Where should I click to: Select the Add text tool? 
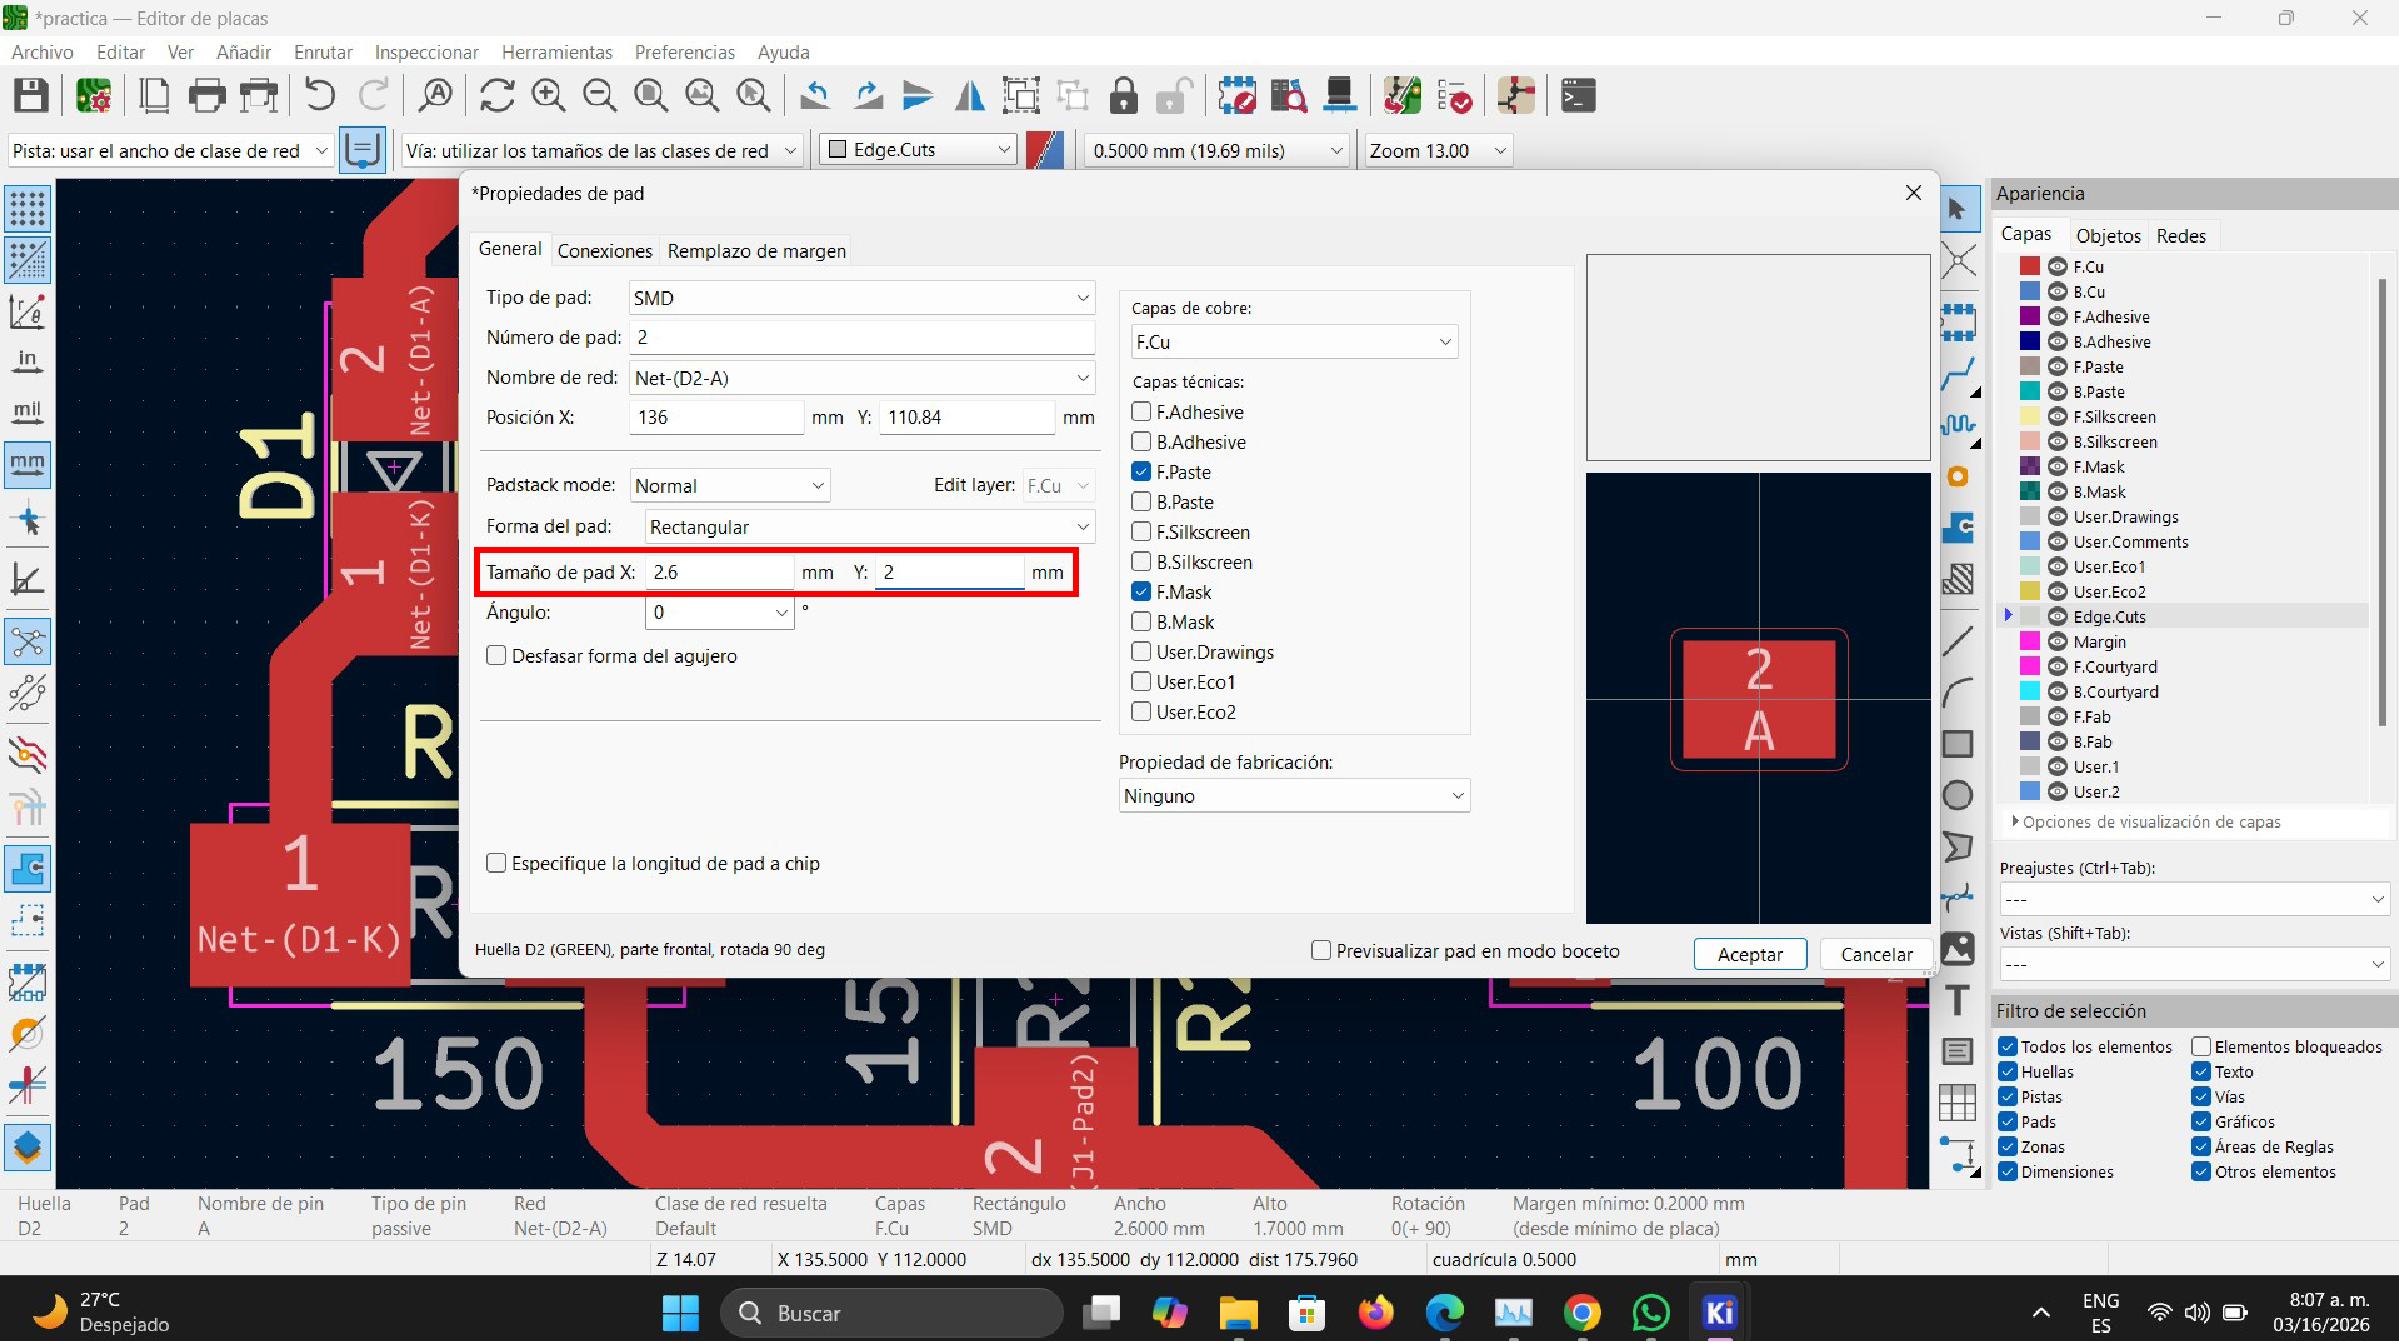pos(1957,1000)
